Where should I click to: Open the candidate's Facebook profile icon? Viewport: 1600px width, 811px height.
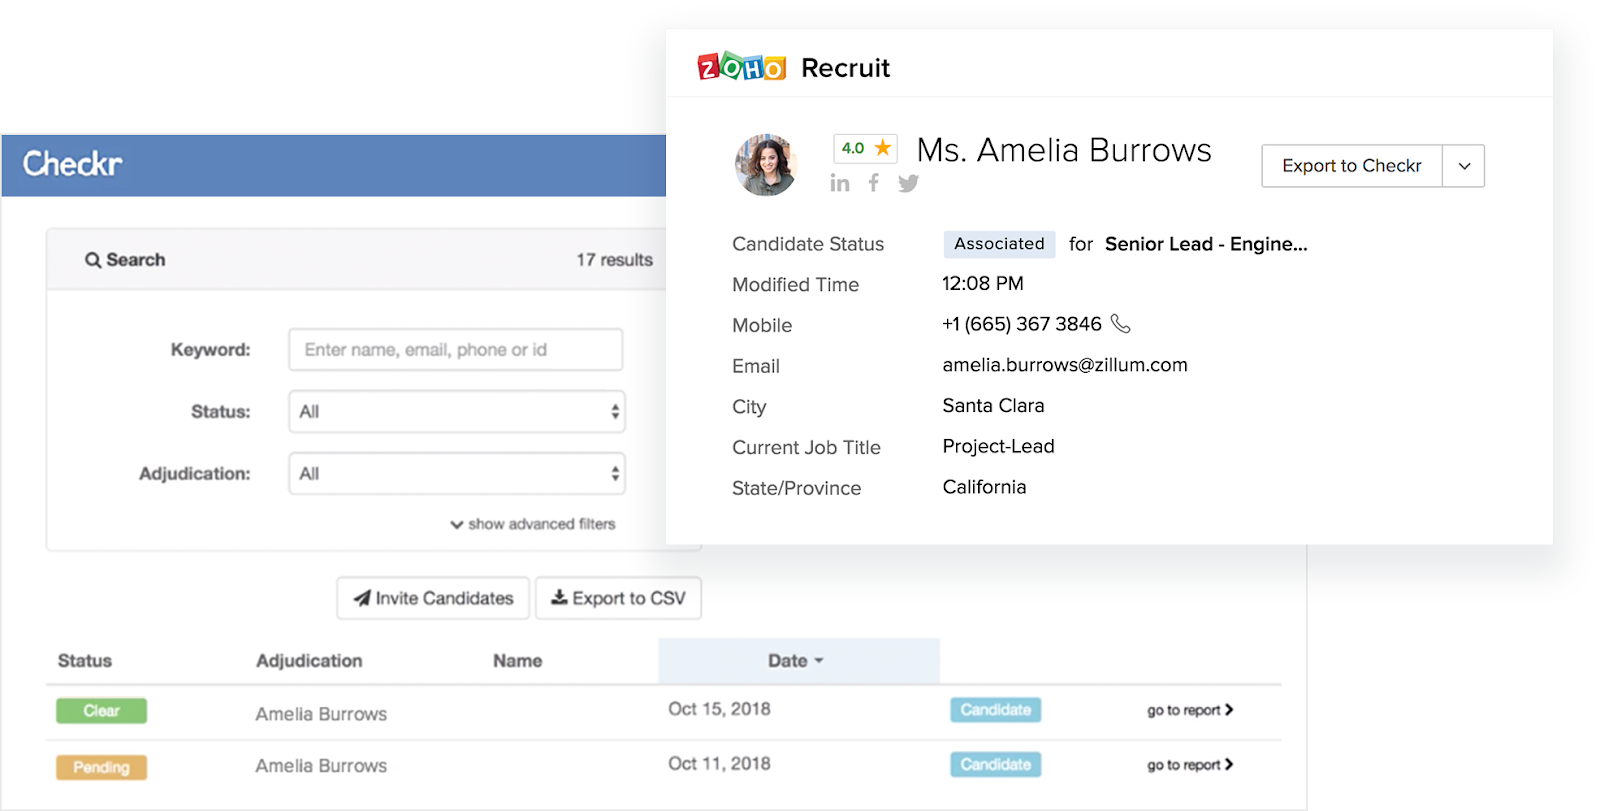point(874,183)
